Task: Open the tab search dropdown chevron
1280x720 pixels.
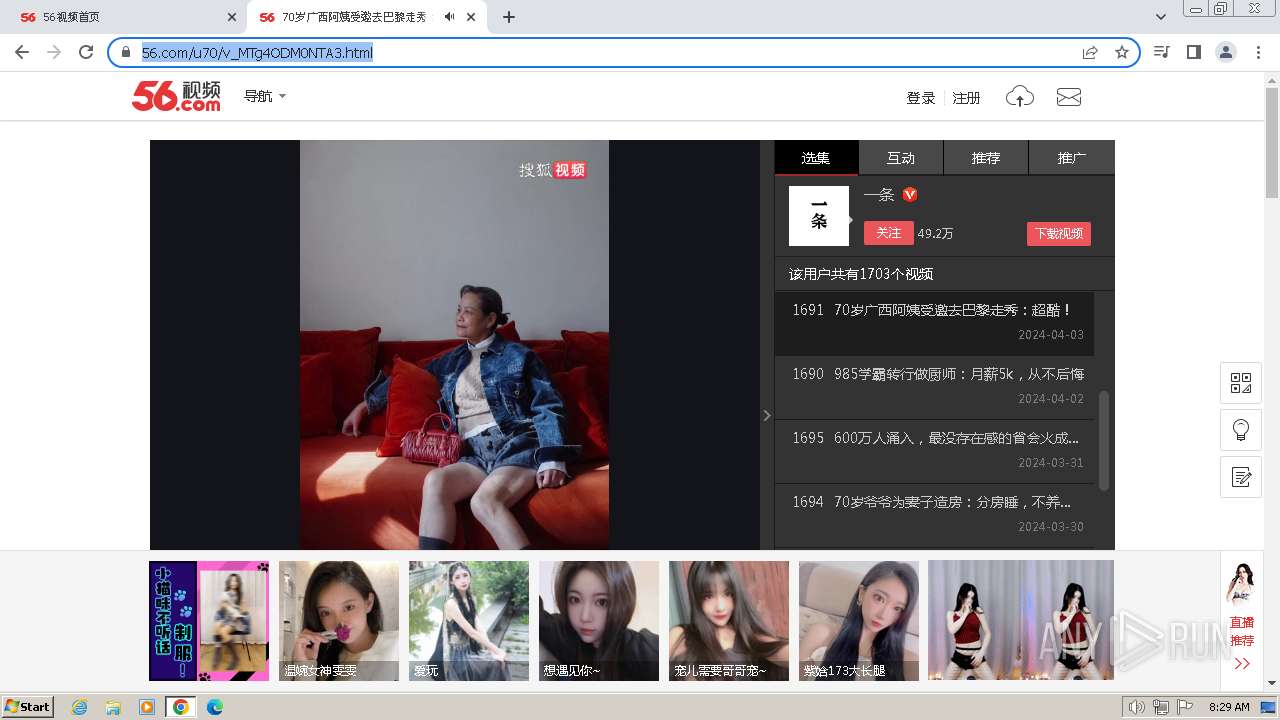Action: (1161, 17)
